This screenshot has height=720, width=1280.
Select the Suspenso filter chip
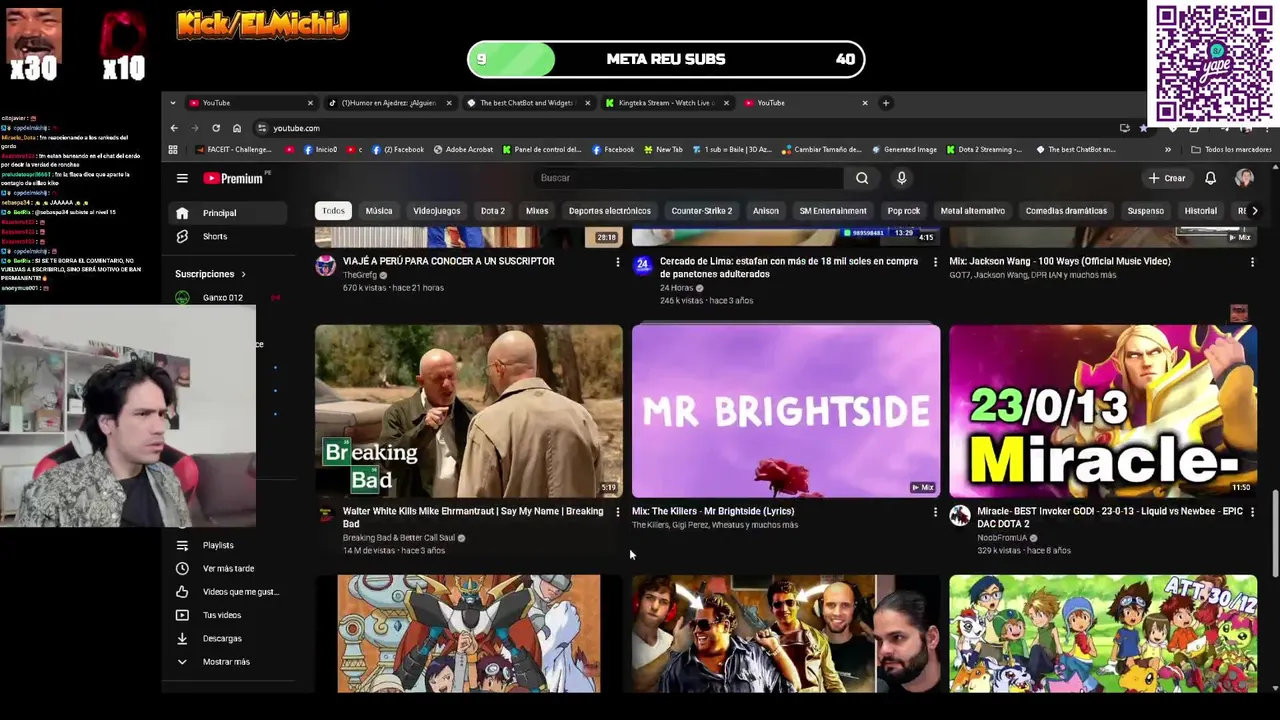coord(1146,211)
